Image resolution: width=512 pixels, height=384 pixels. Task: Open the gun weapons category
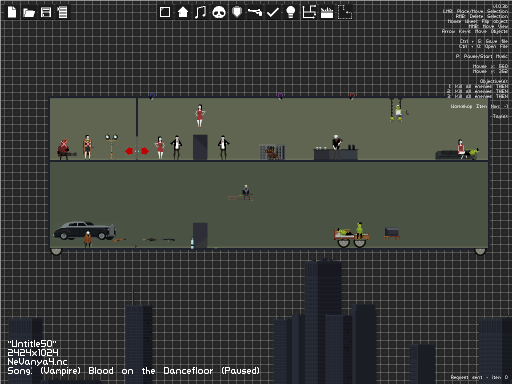(255, 12)
